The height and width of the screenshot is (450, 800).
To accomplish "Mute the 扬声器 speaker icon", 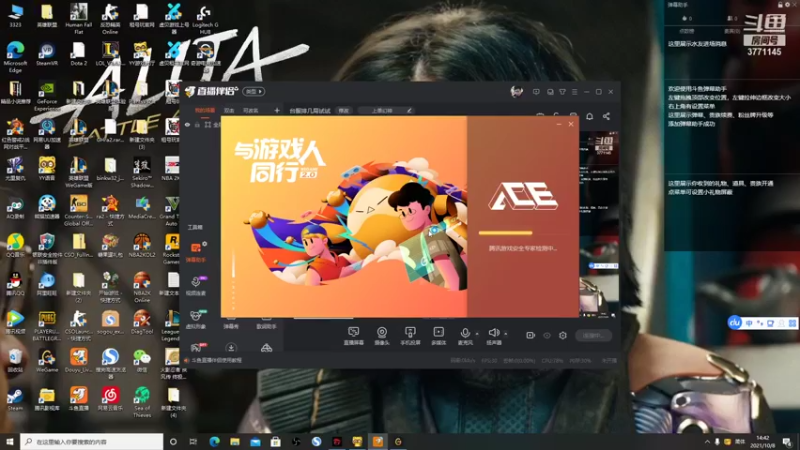I will pos(493,333).
